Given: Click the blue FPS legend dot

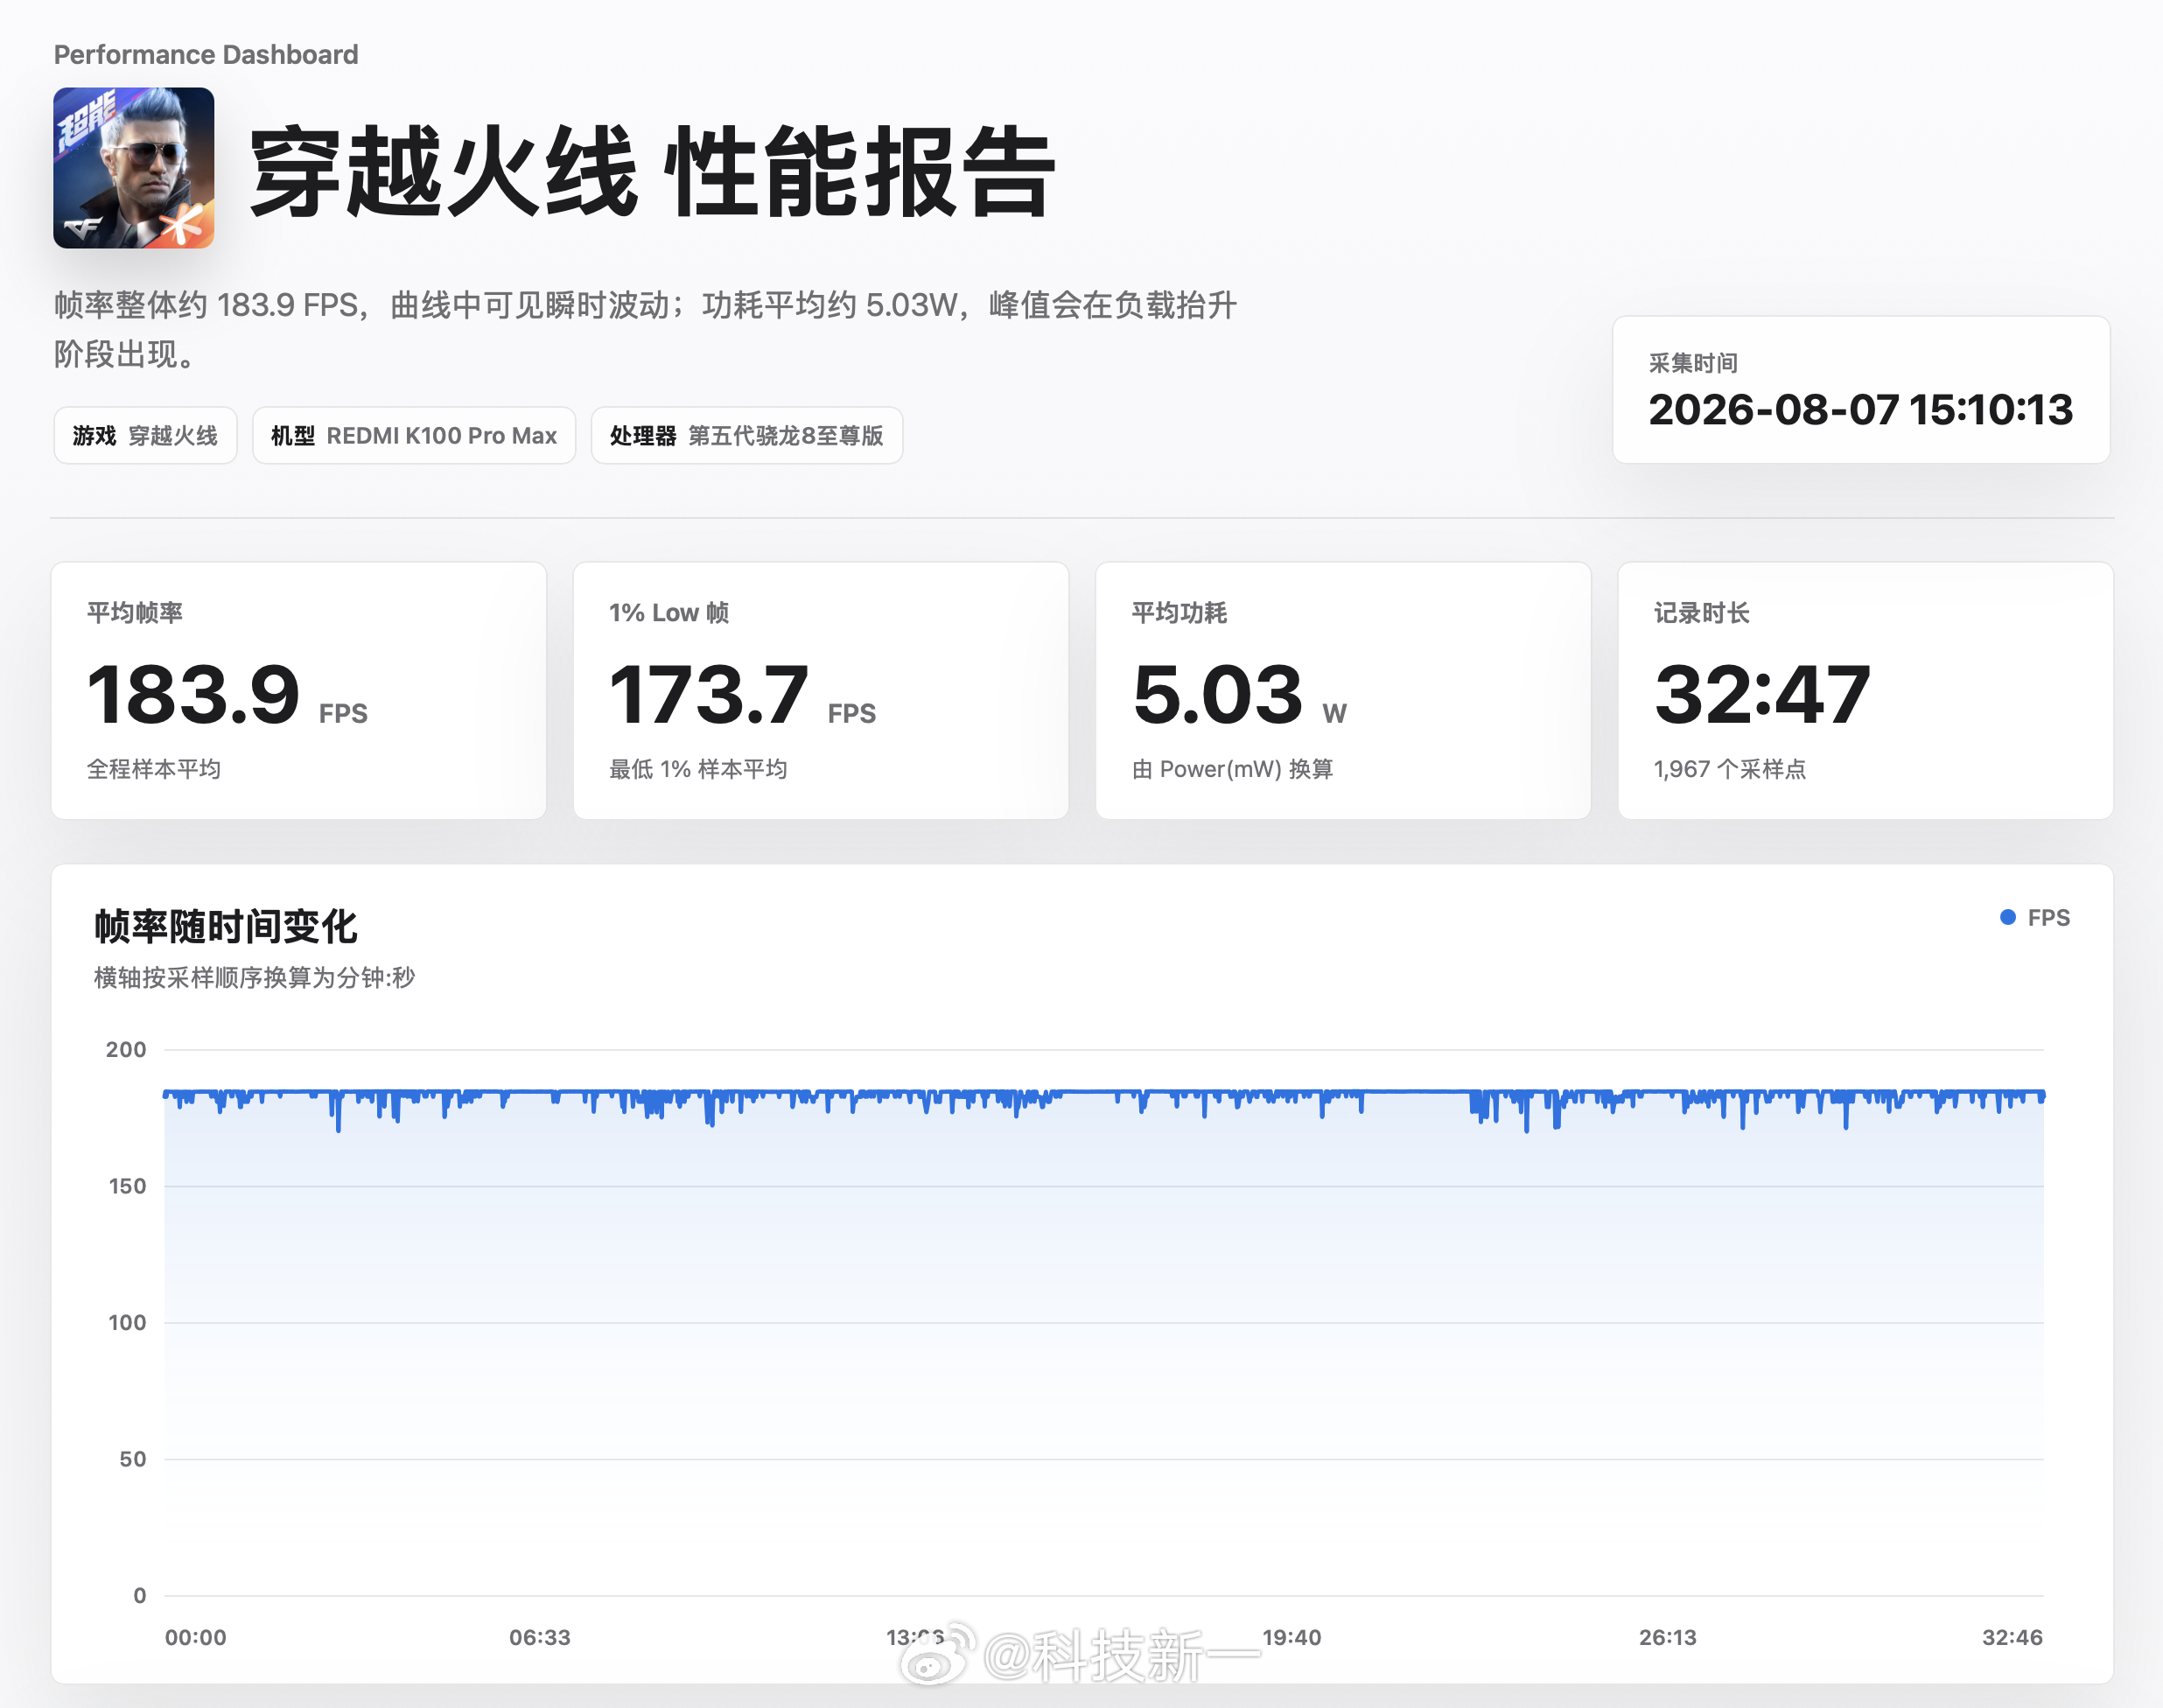Looking at the screenshot, I should click(x=2007, y=917).
